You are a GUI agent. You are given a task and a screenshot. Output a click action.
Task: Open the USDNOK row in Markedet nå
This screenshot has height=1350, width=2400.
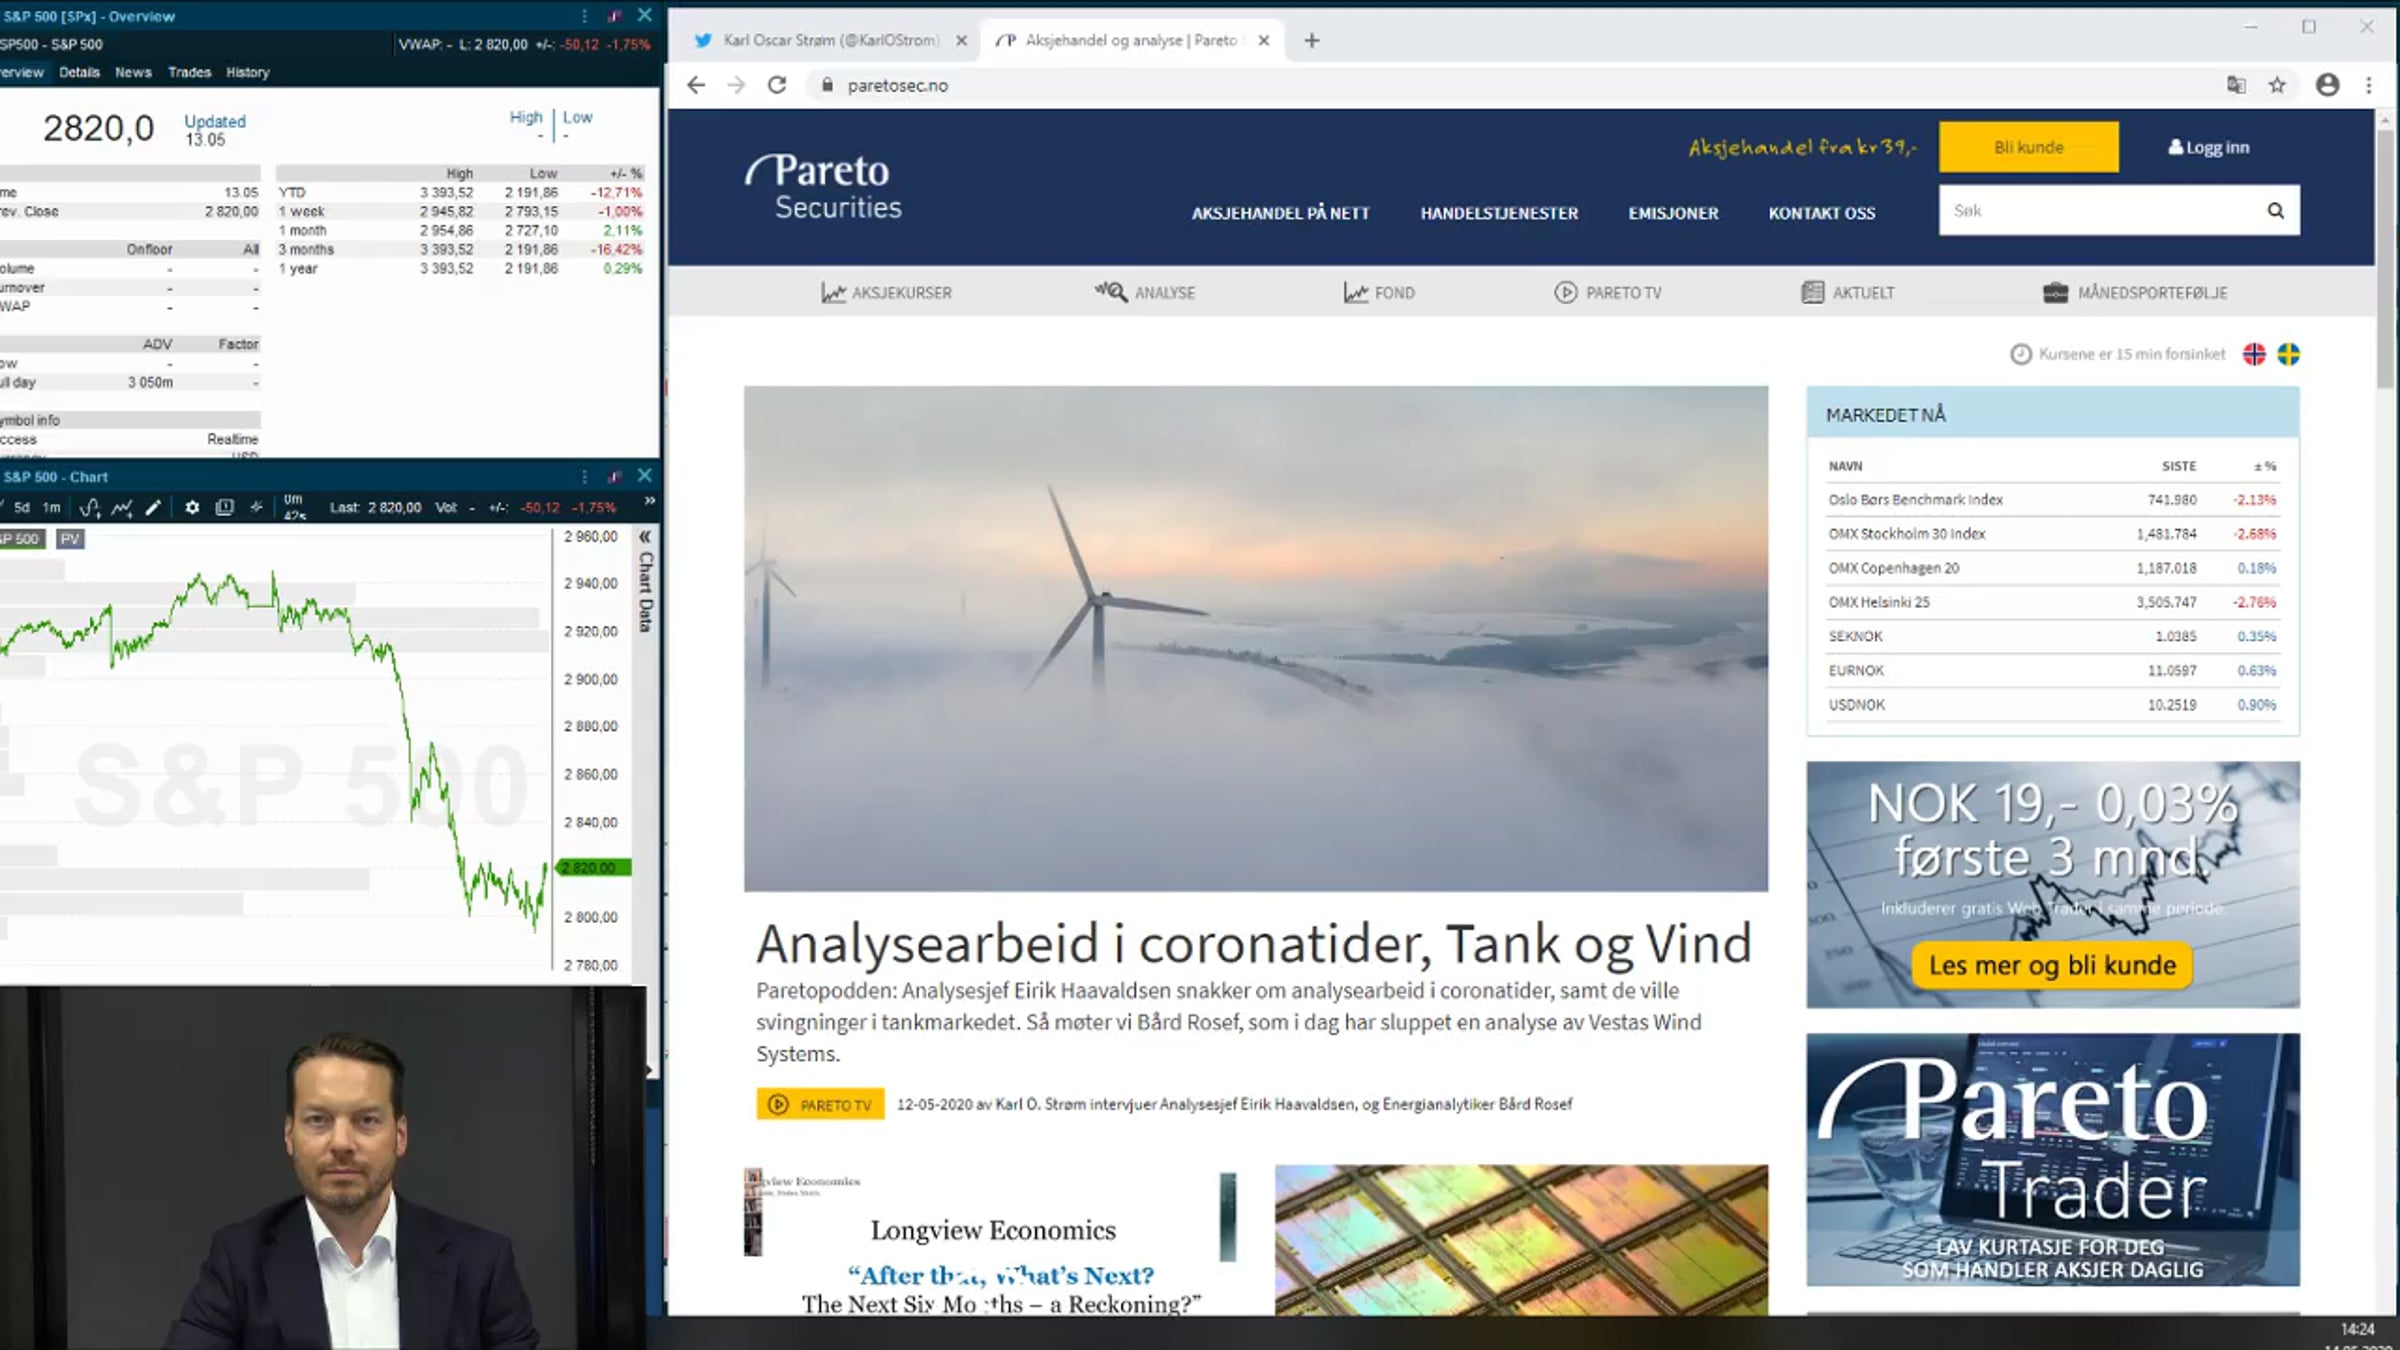tap(2052, 704)
